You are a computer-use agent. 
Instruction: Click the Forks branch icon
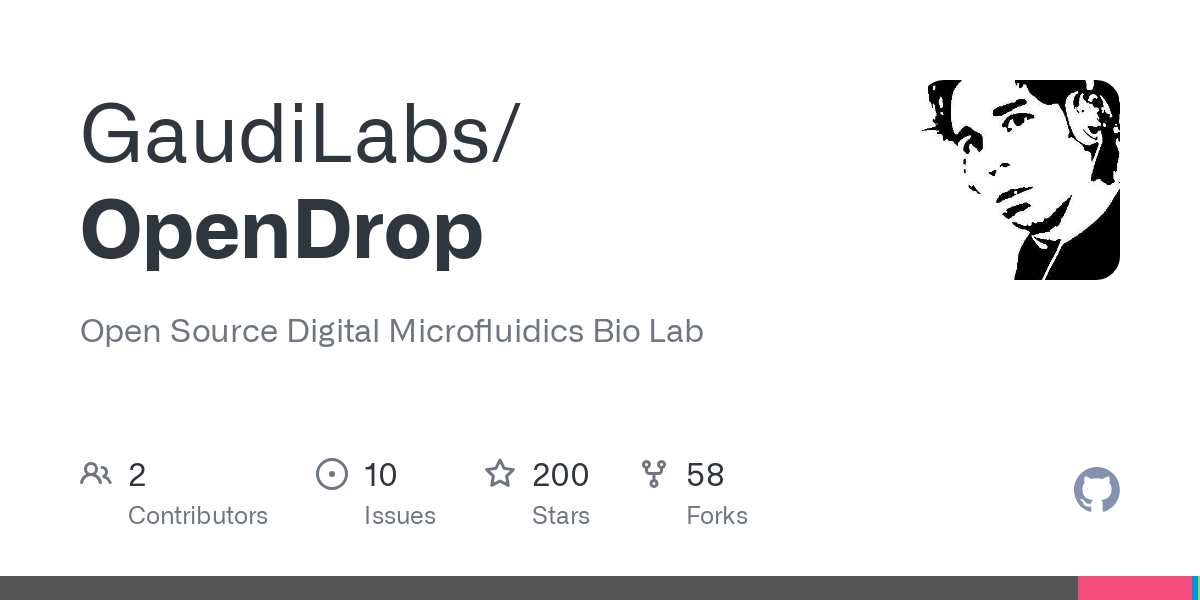click(x=654, y=474)
